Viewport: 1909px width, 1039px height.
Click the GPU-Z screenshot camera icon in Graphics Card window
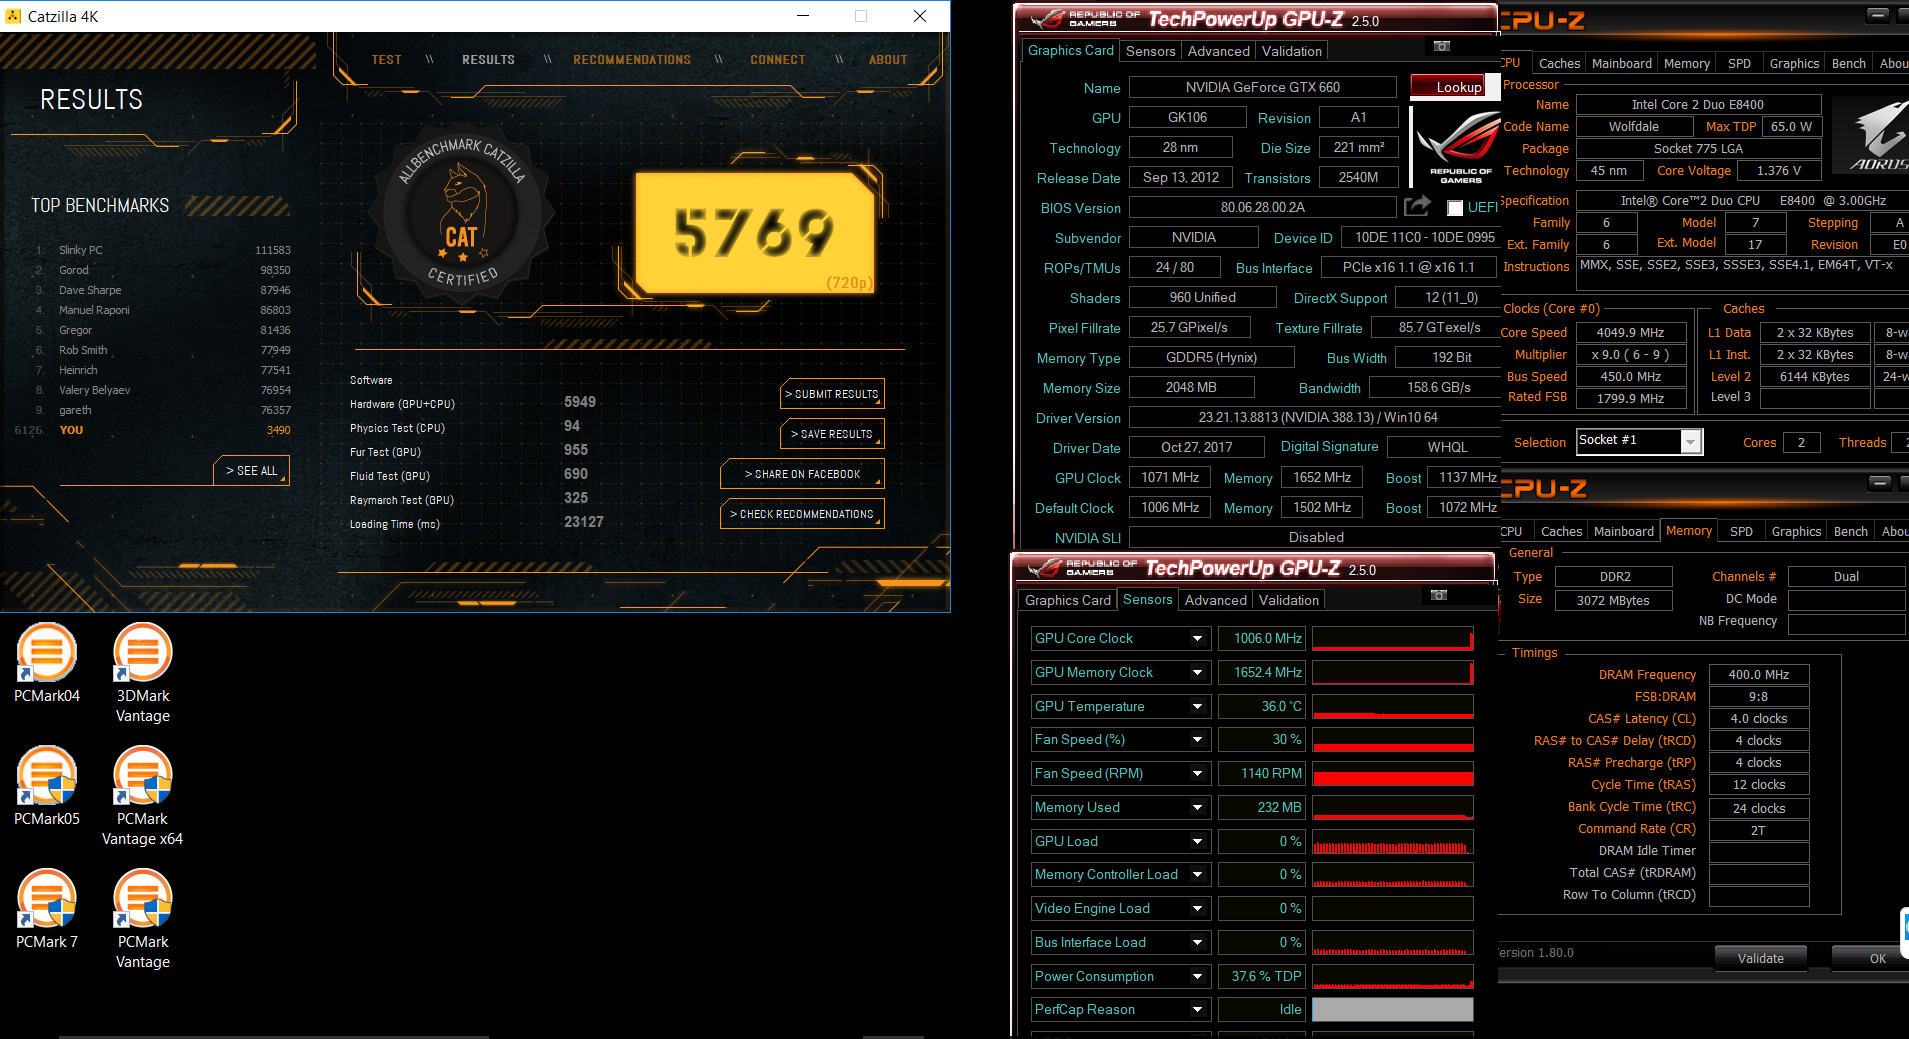(x=1442, y=46)
